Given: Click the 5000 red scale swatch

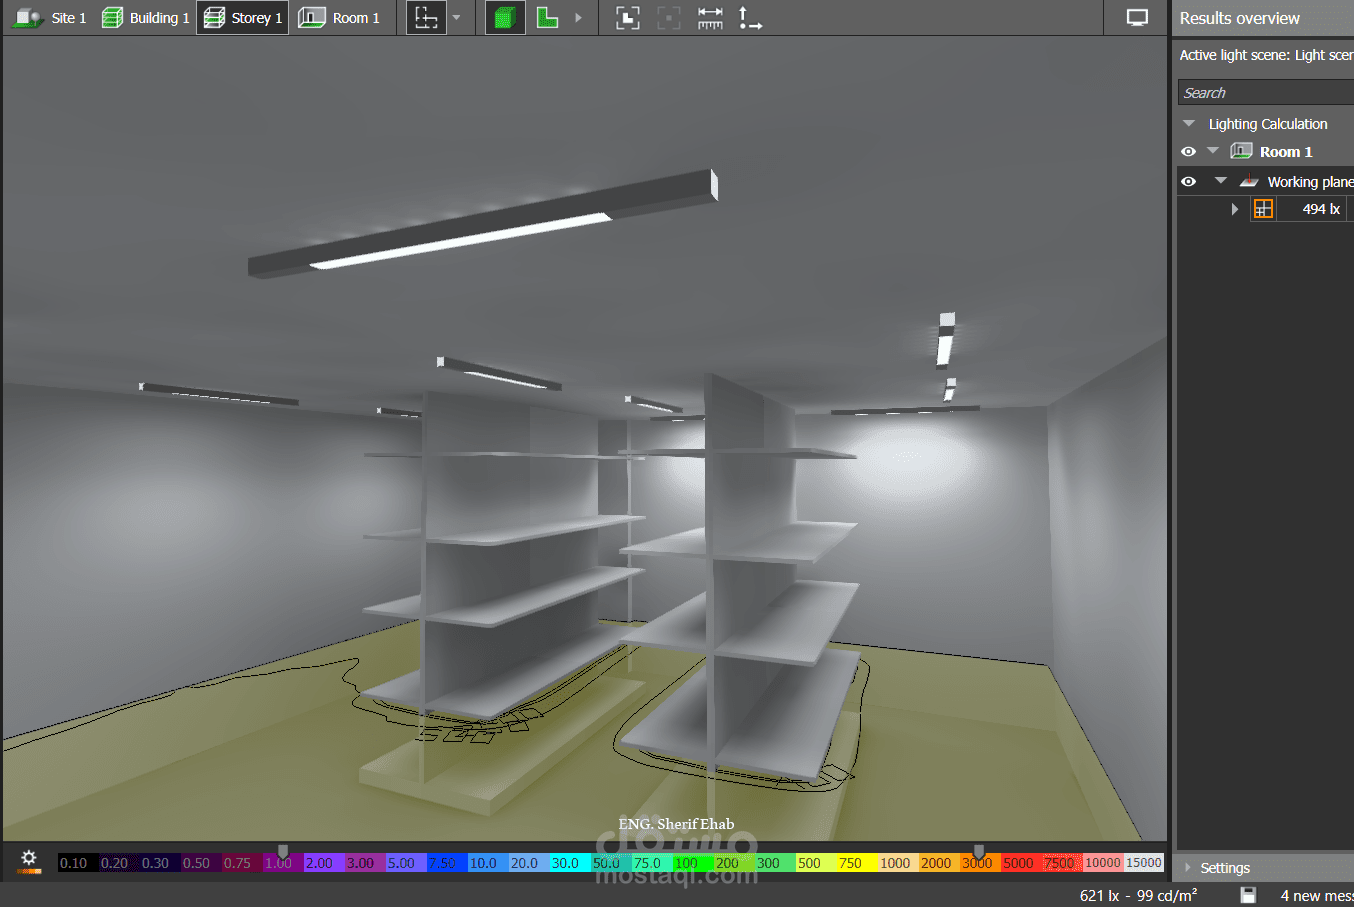Looking at the screenshot, I should click(x=1019, y=863).
